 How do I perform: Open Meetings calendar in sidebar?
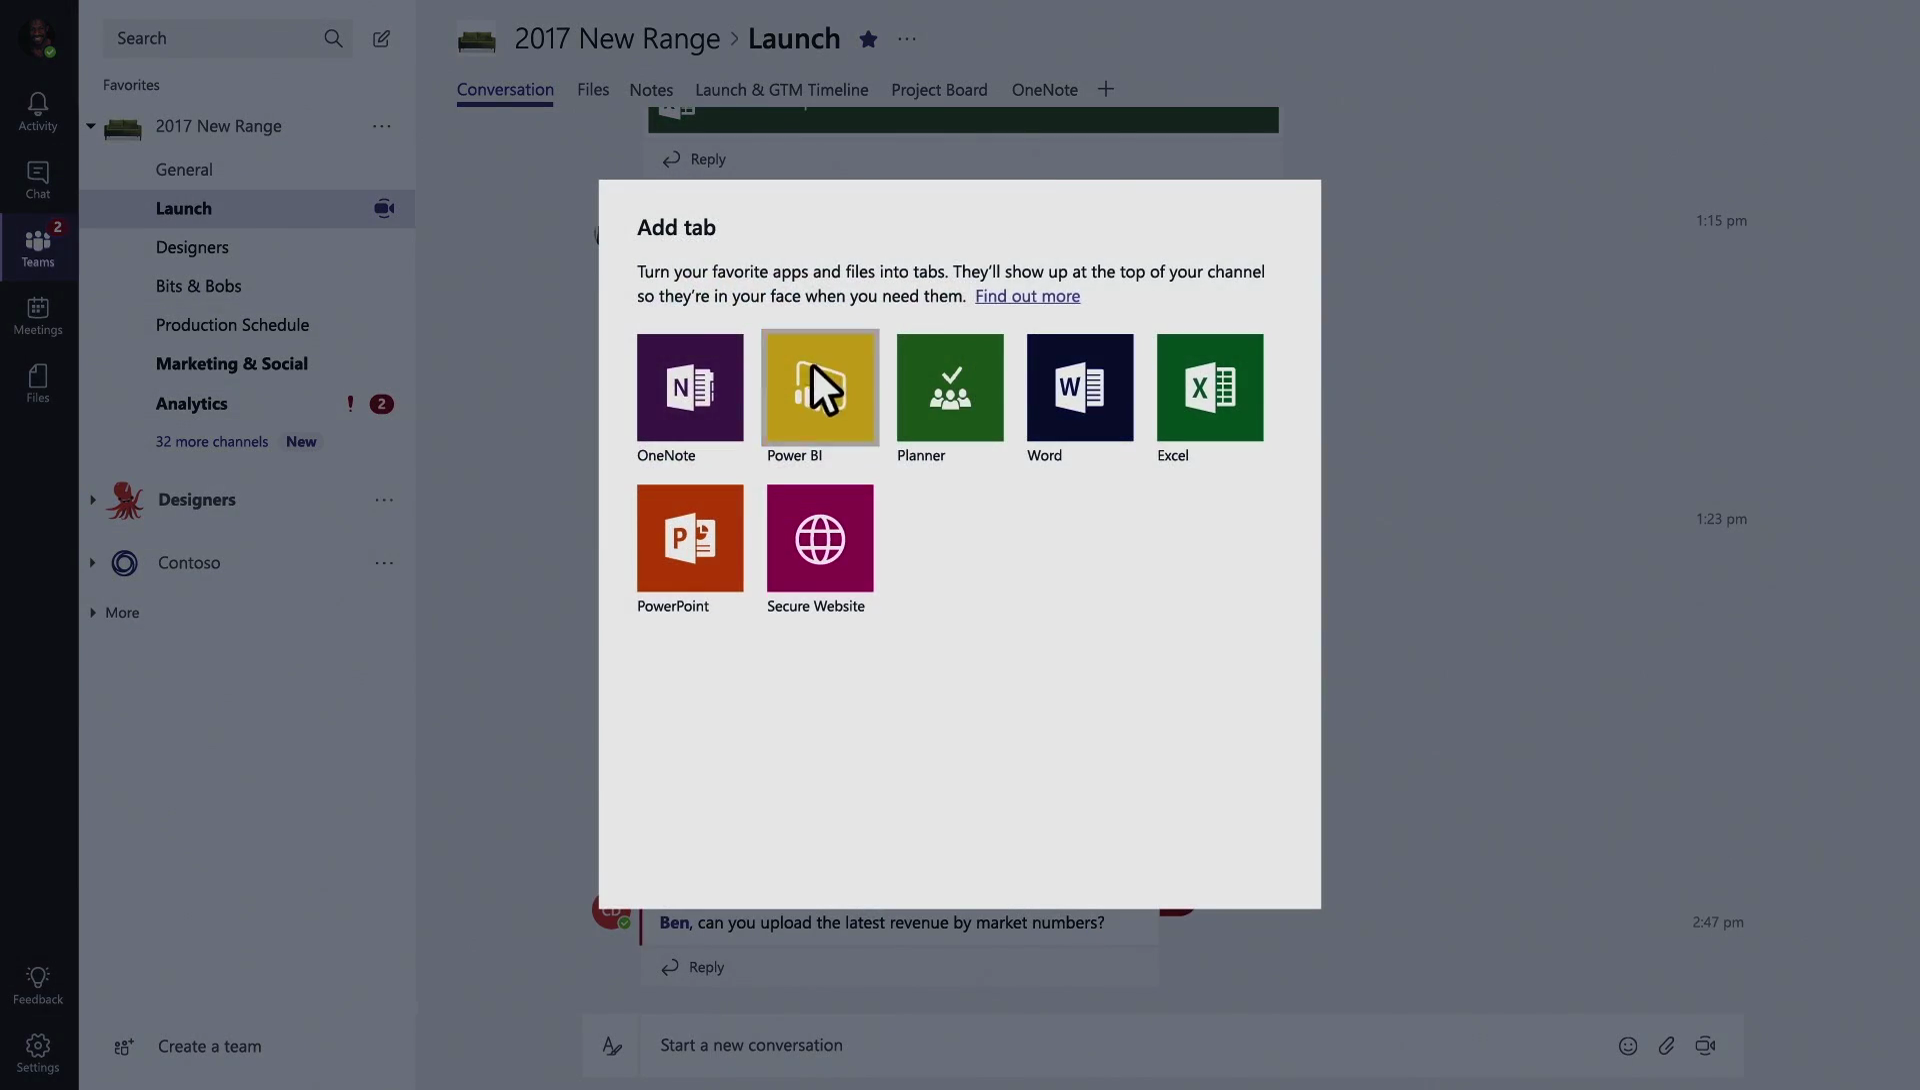tap(38, 315)
